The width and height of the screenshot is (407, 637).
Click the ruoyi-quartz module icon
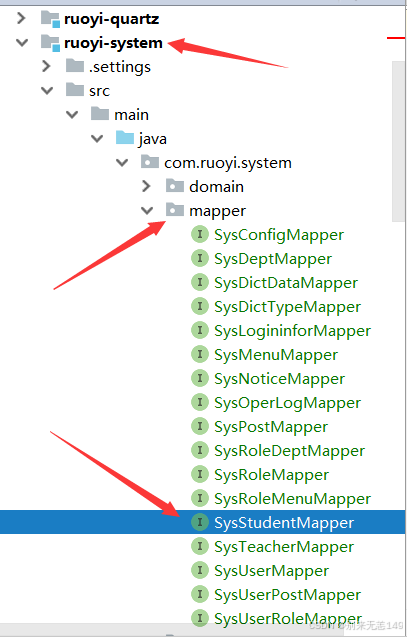[x=50, y=19]
